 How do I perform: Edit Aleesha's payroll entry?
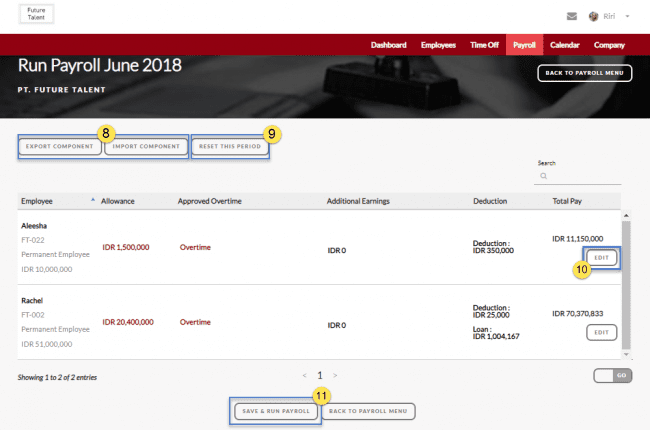coord(601,258)
